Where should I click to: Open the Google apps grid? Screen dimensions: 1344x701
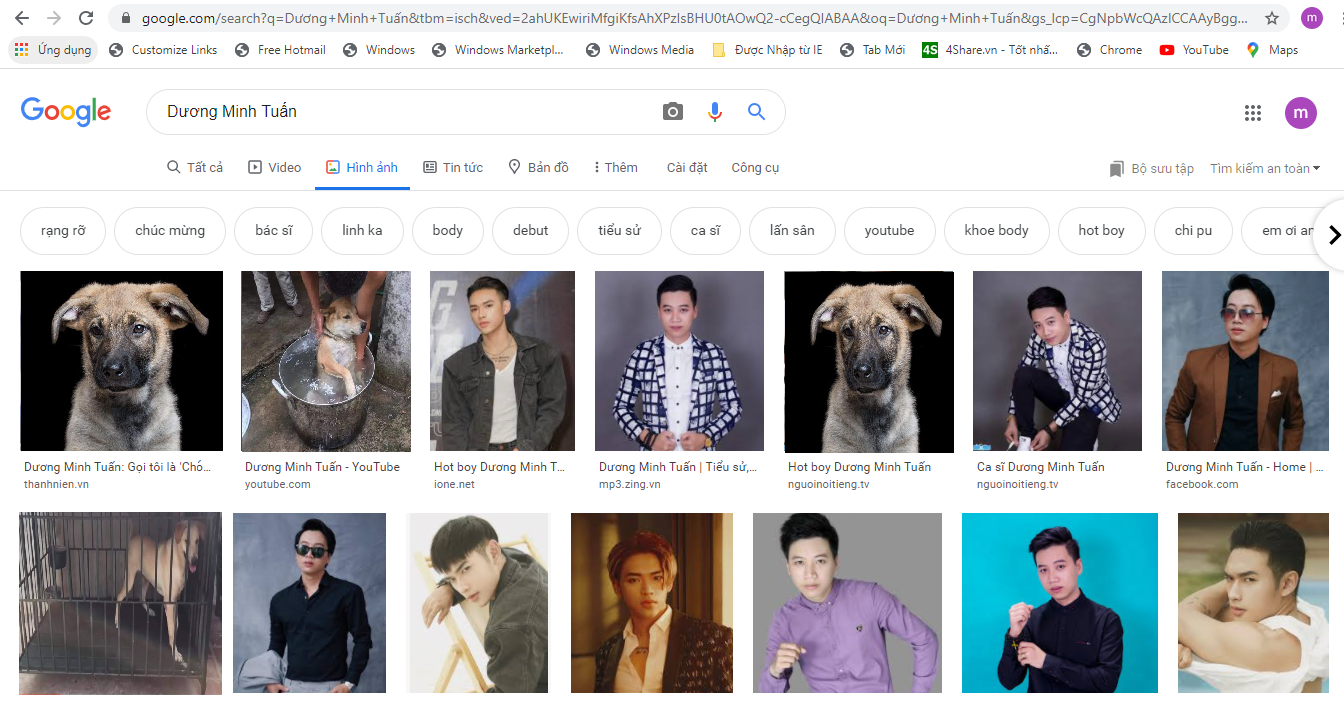click(x=1252, y=113)
